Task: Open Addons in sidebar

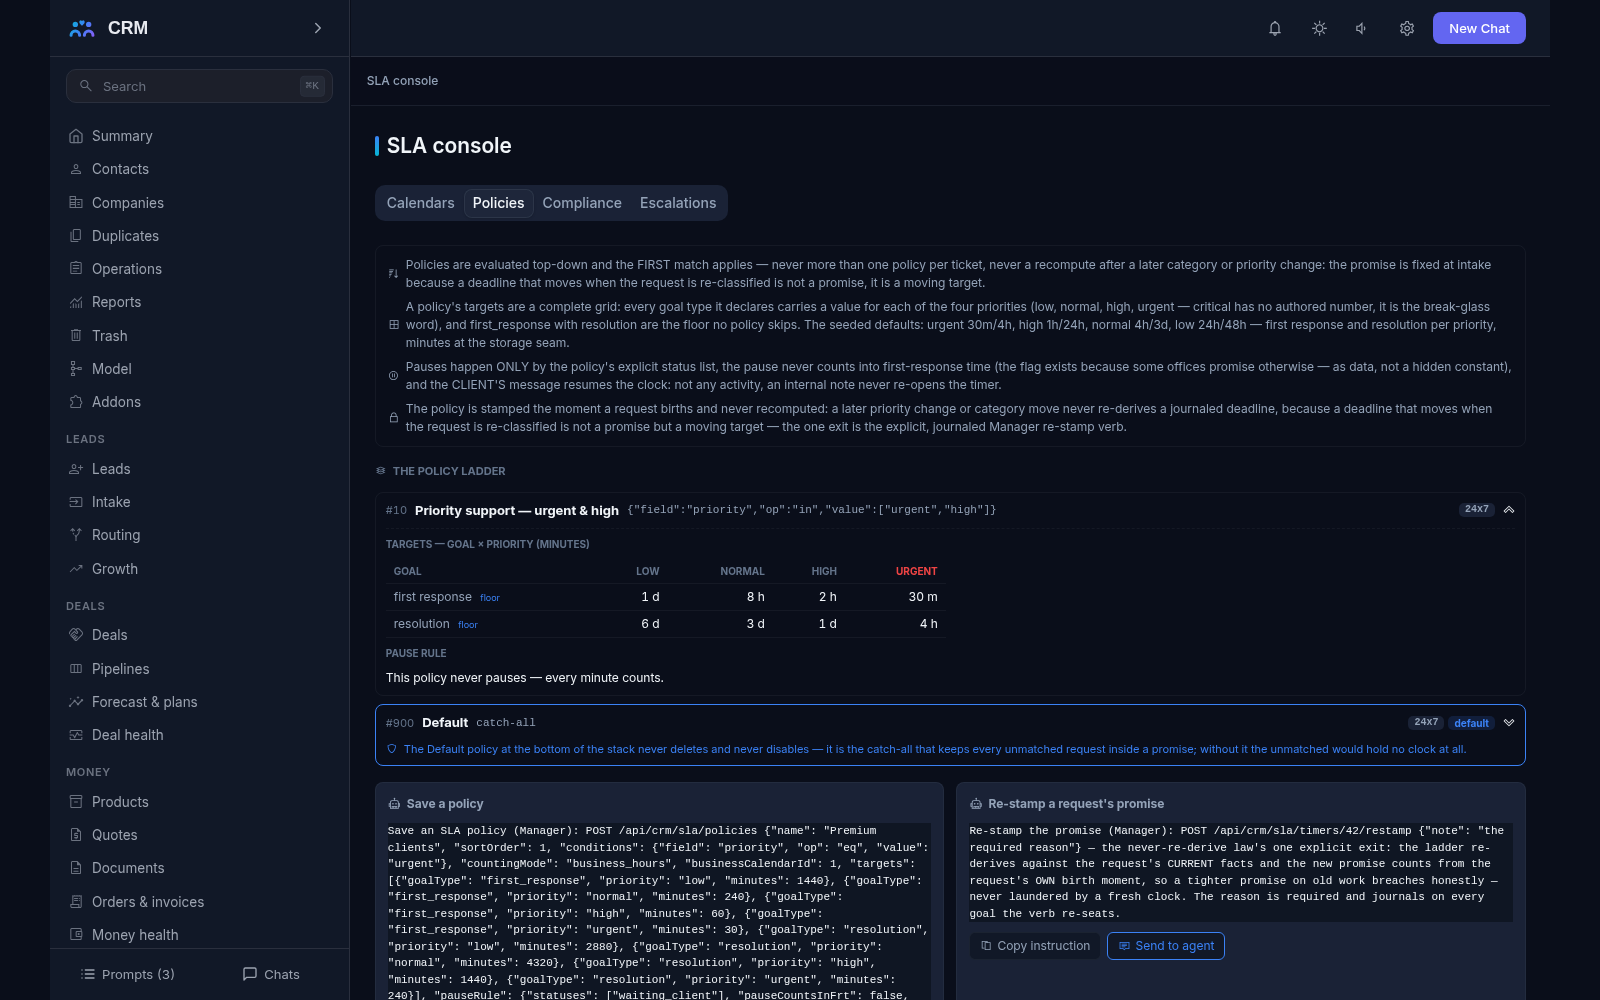Action: coord(199,402)
